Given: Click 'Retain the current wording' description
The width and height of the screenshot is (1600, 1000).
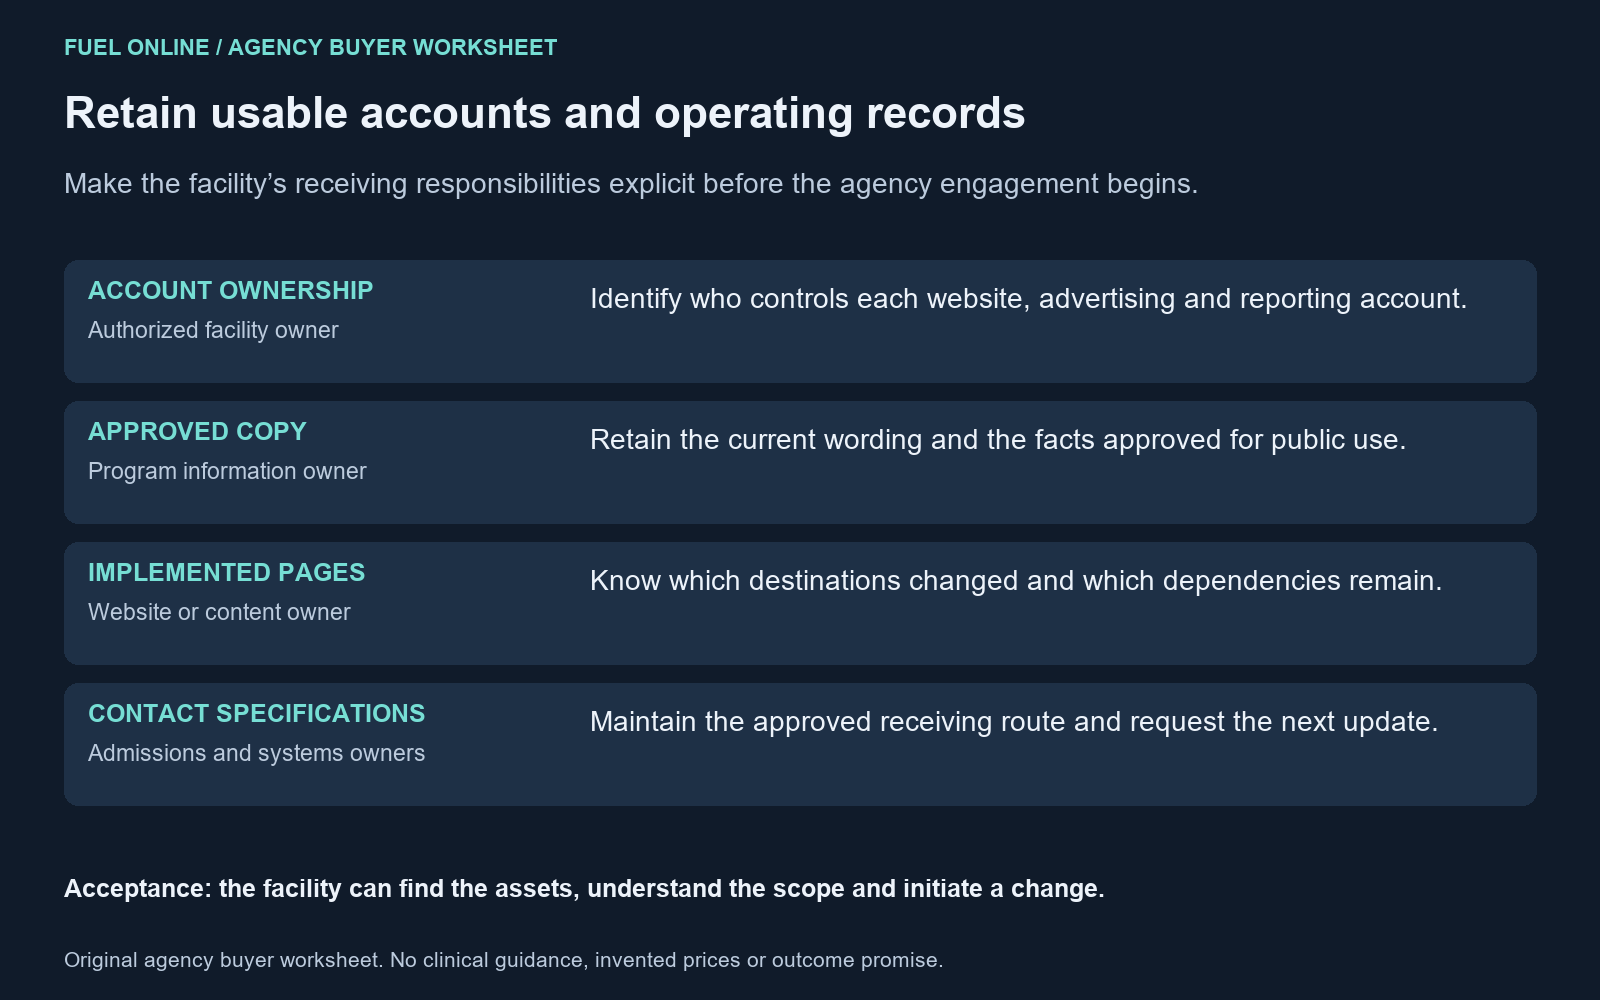Looking at the screenshot, I should [x=998, y=440].
